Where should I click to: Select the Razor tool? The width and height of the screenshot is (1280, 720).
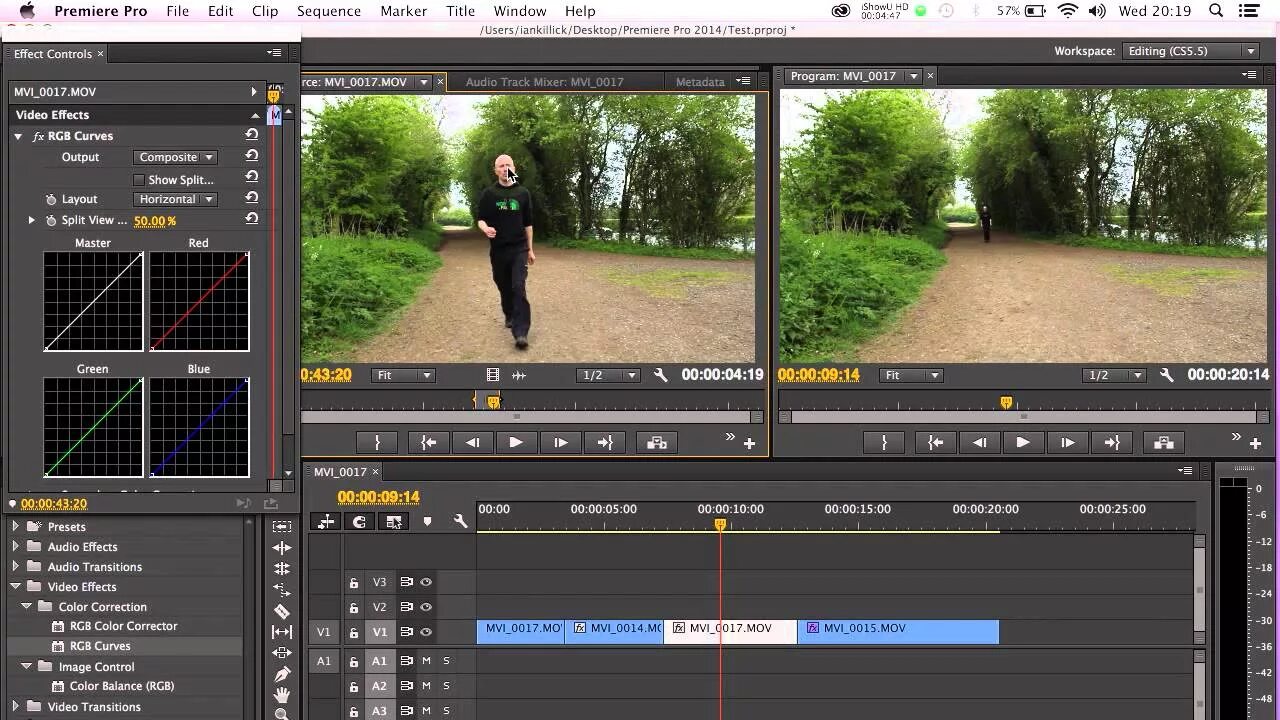pyautogui.click(x=282, y=611)
